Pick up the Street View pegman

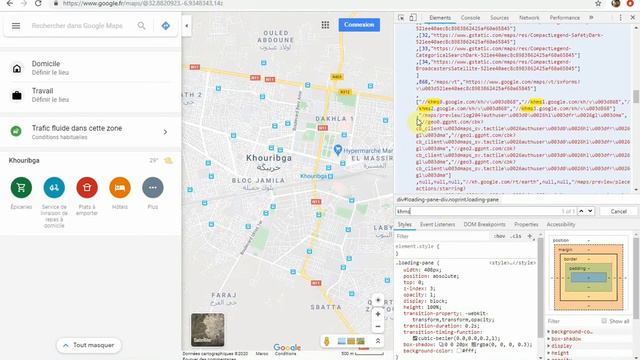coord(327,341)
